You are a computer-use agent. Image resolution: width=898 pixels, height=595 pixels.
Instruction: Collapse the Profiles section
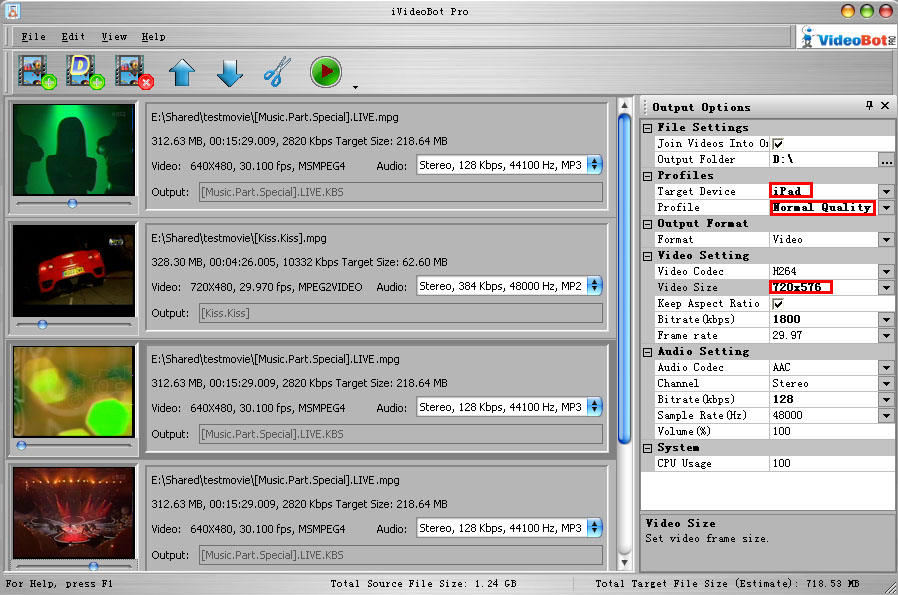coord(647,176)
